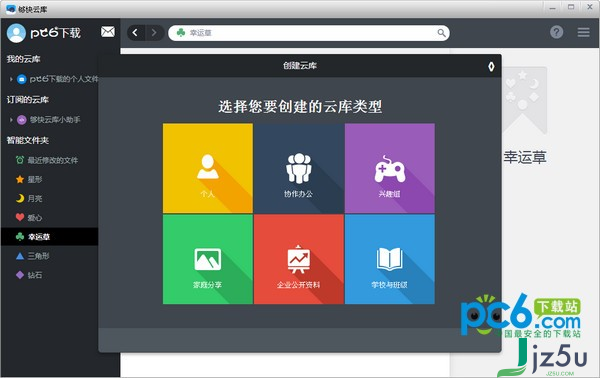Select the 幸运草 clover folder in sidebar
The image size is (600, 378).
[49, 237]
